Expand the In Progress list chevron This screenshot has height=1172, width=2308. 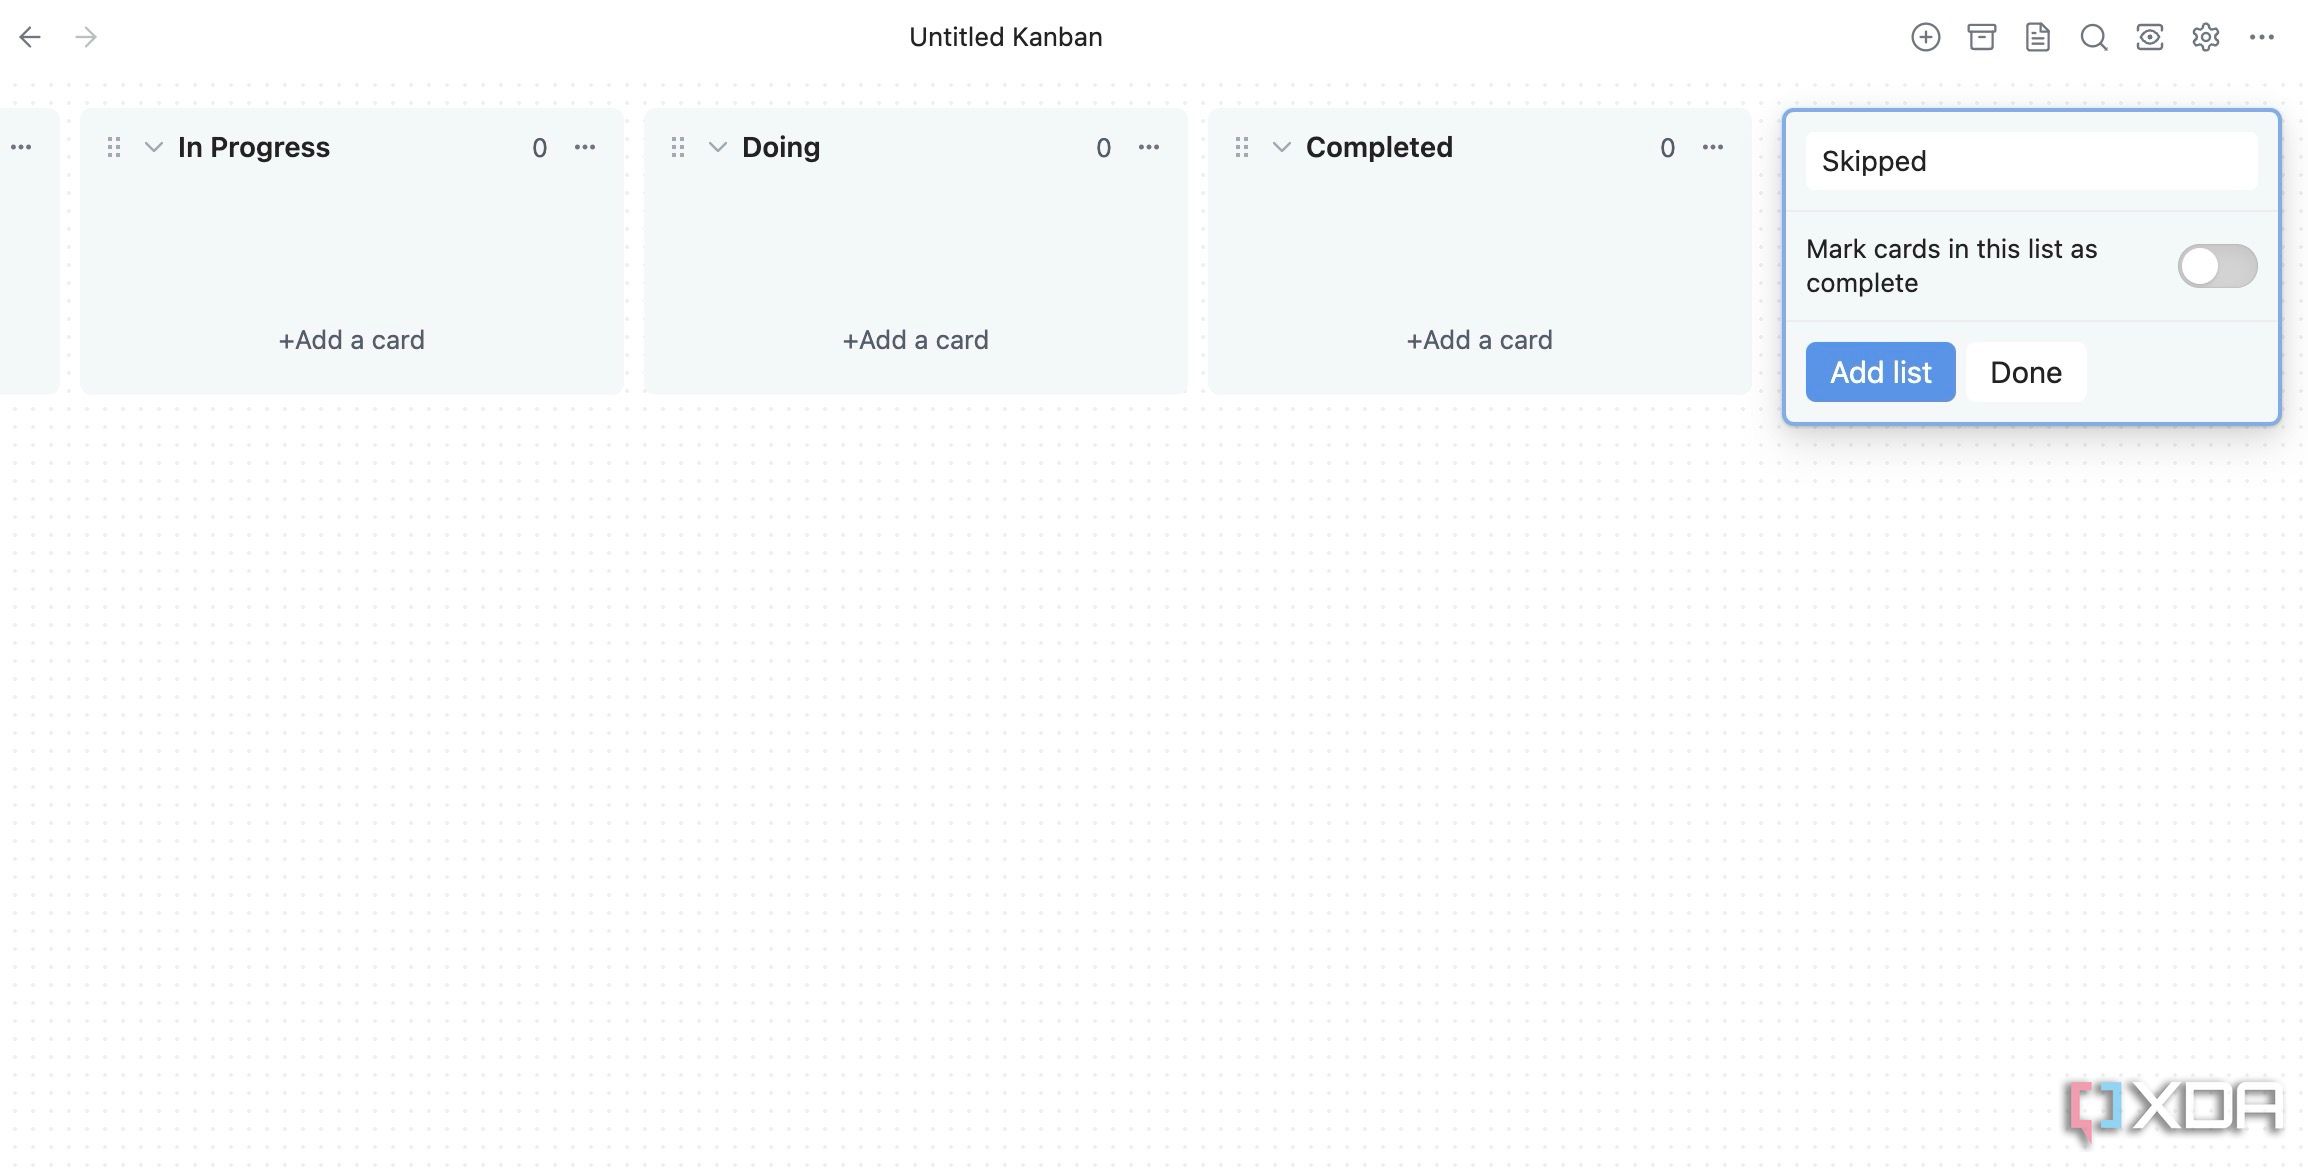[152, 146]
